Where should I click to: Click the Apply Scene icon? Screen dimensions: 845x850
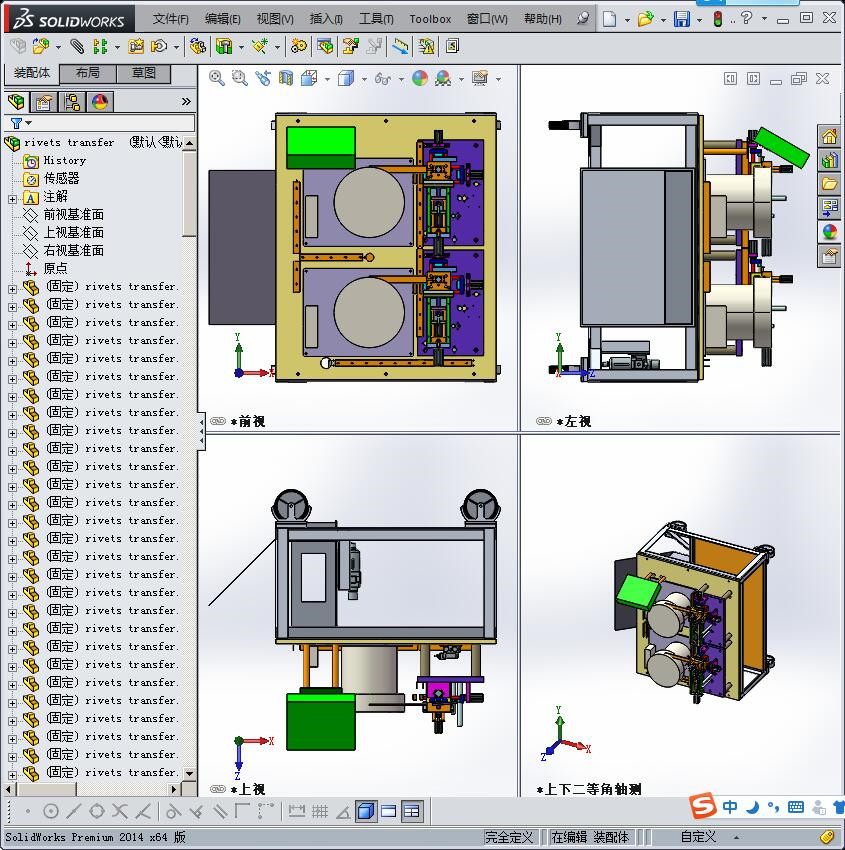443,79
